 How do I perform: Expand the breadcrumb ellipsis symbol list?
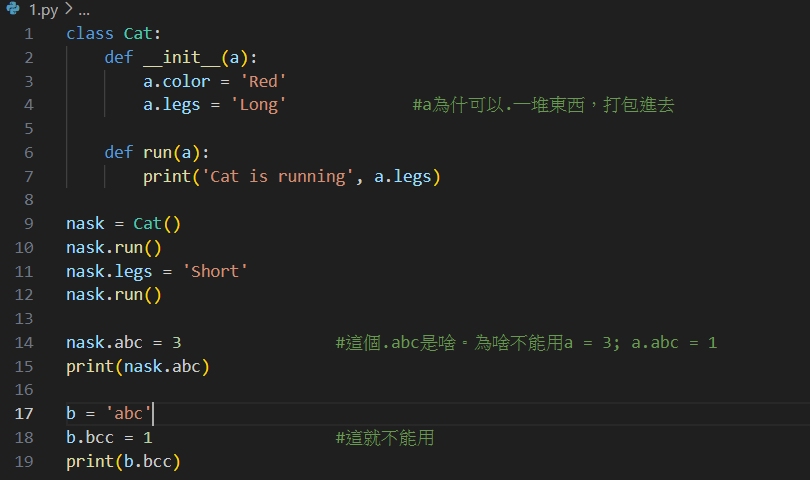point(84,10)
